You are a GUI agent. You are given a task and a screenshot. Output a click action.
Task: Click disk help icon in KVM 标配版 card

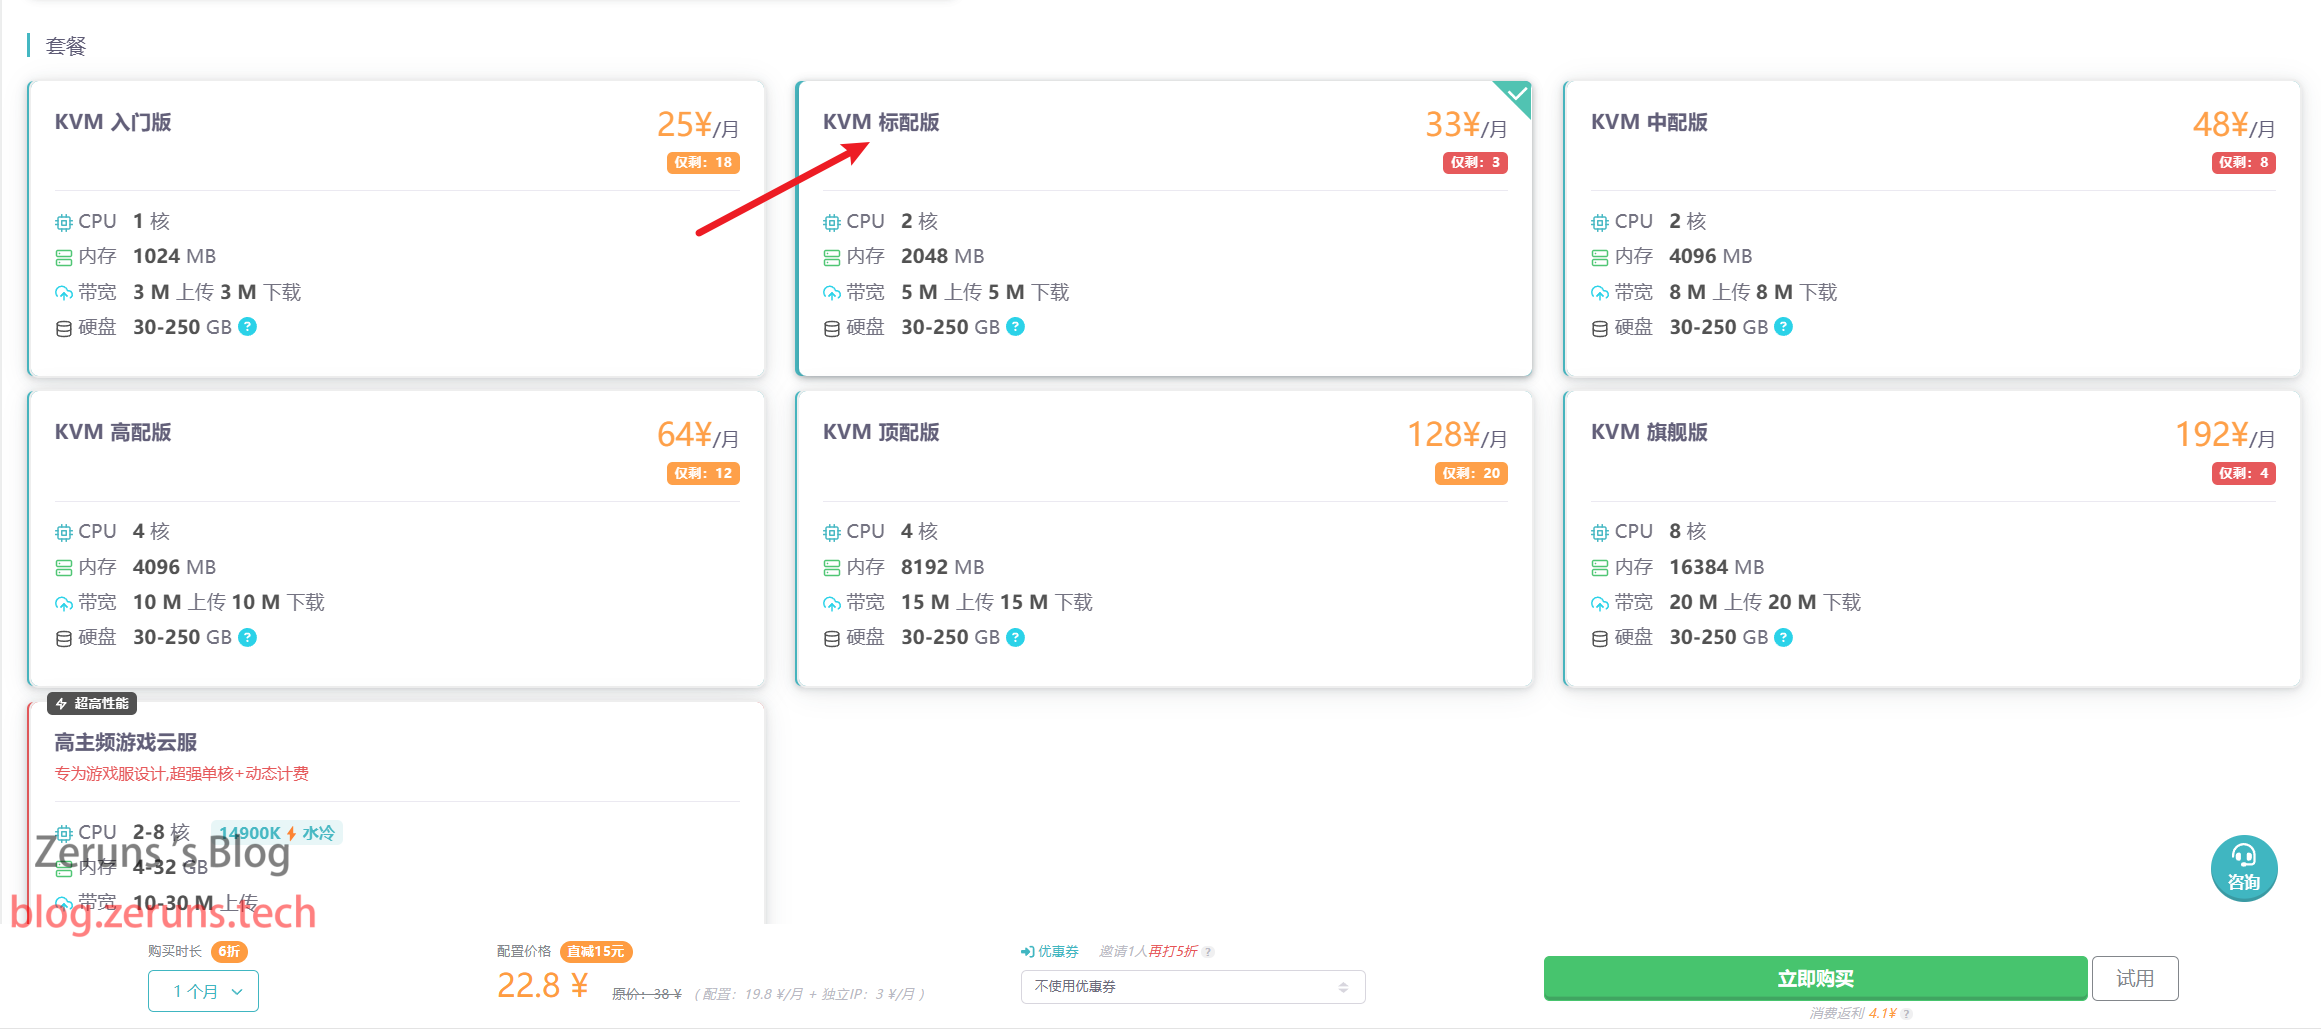1016,327
